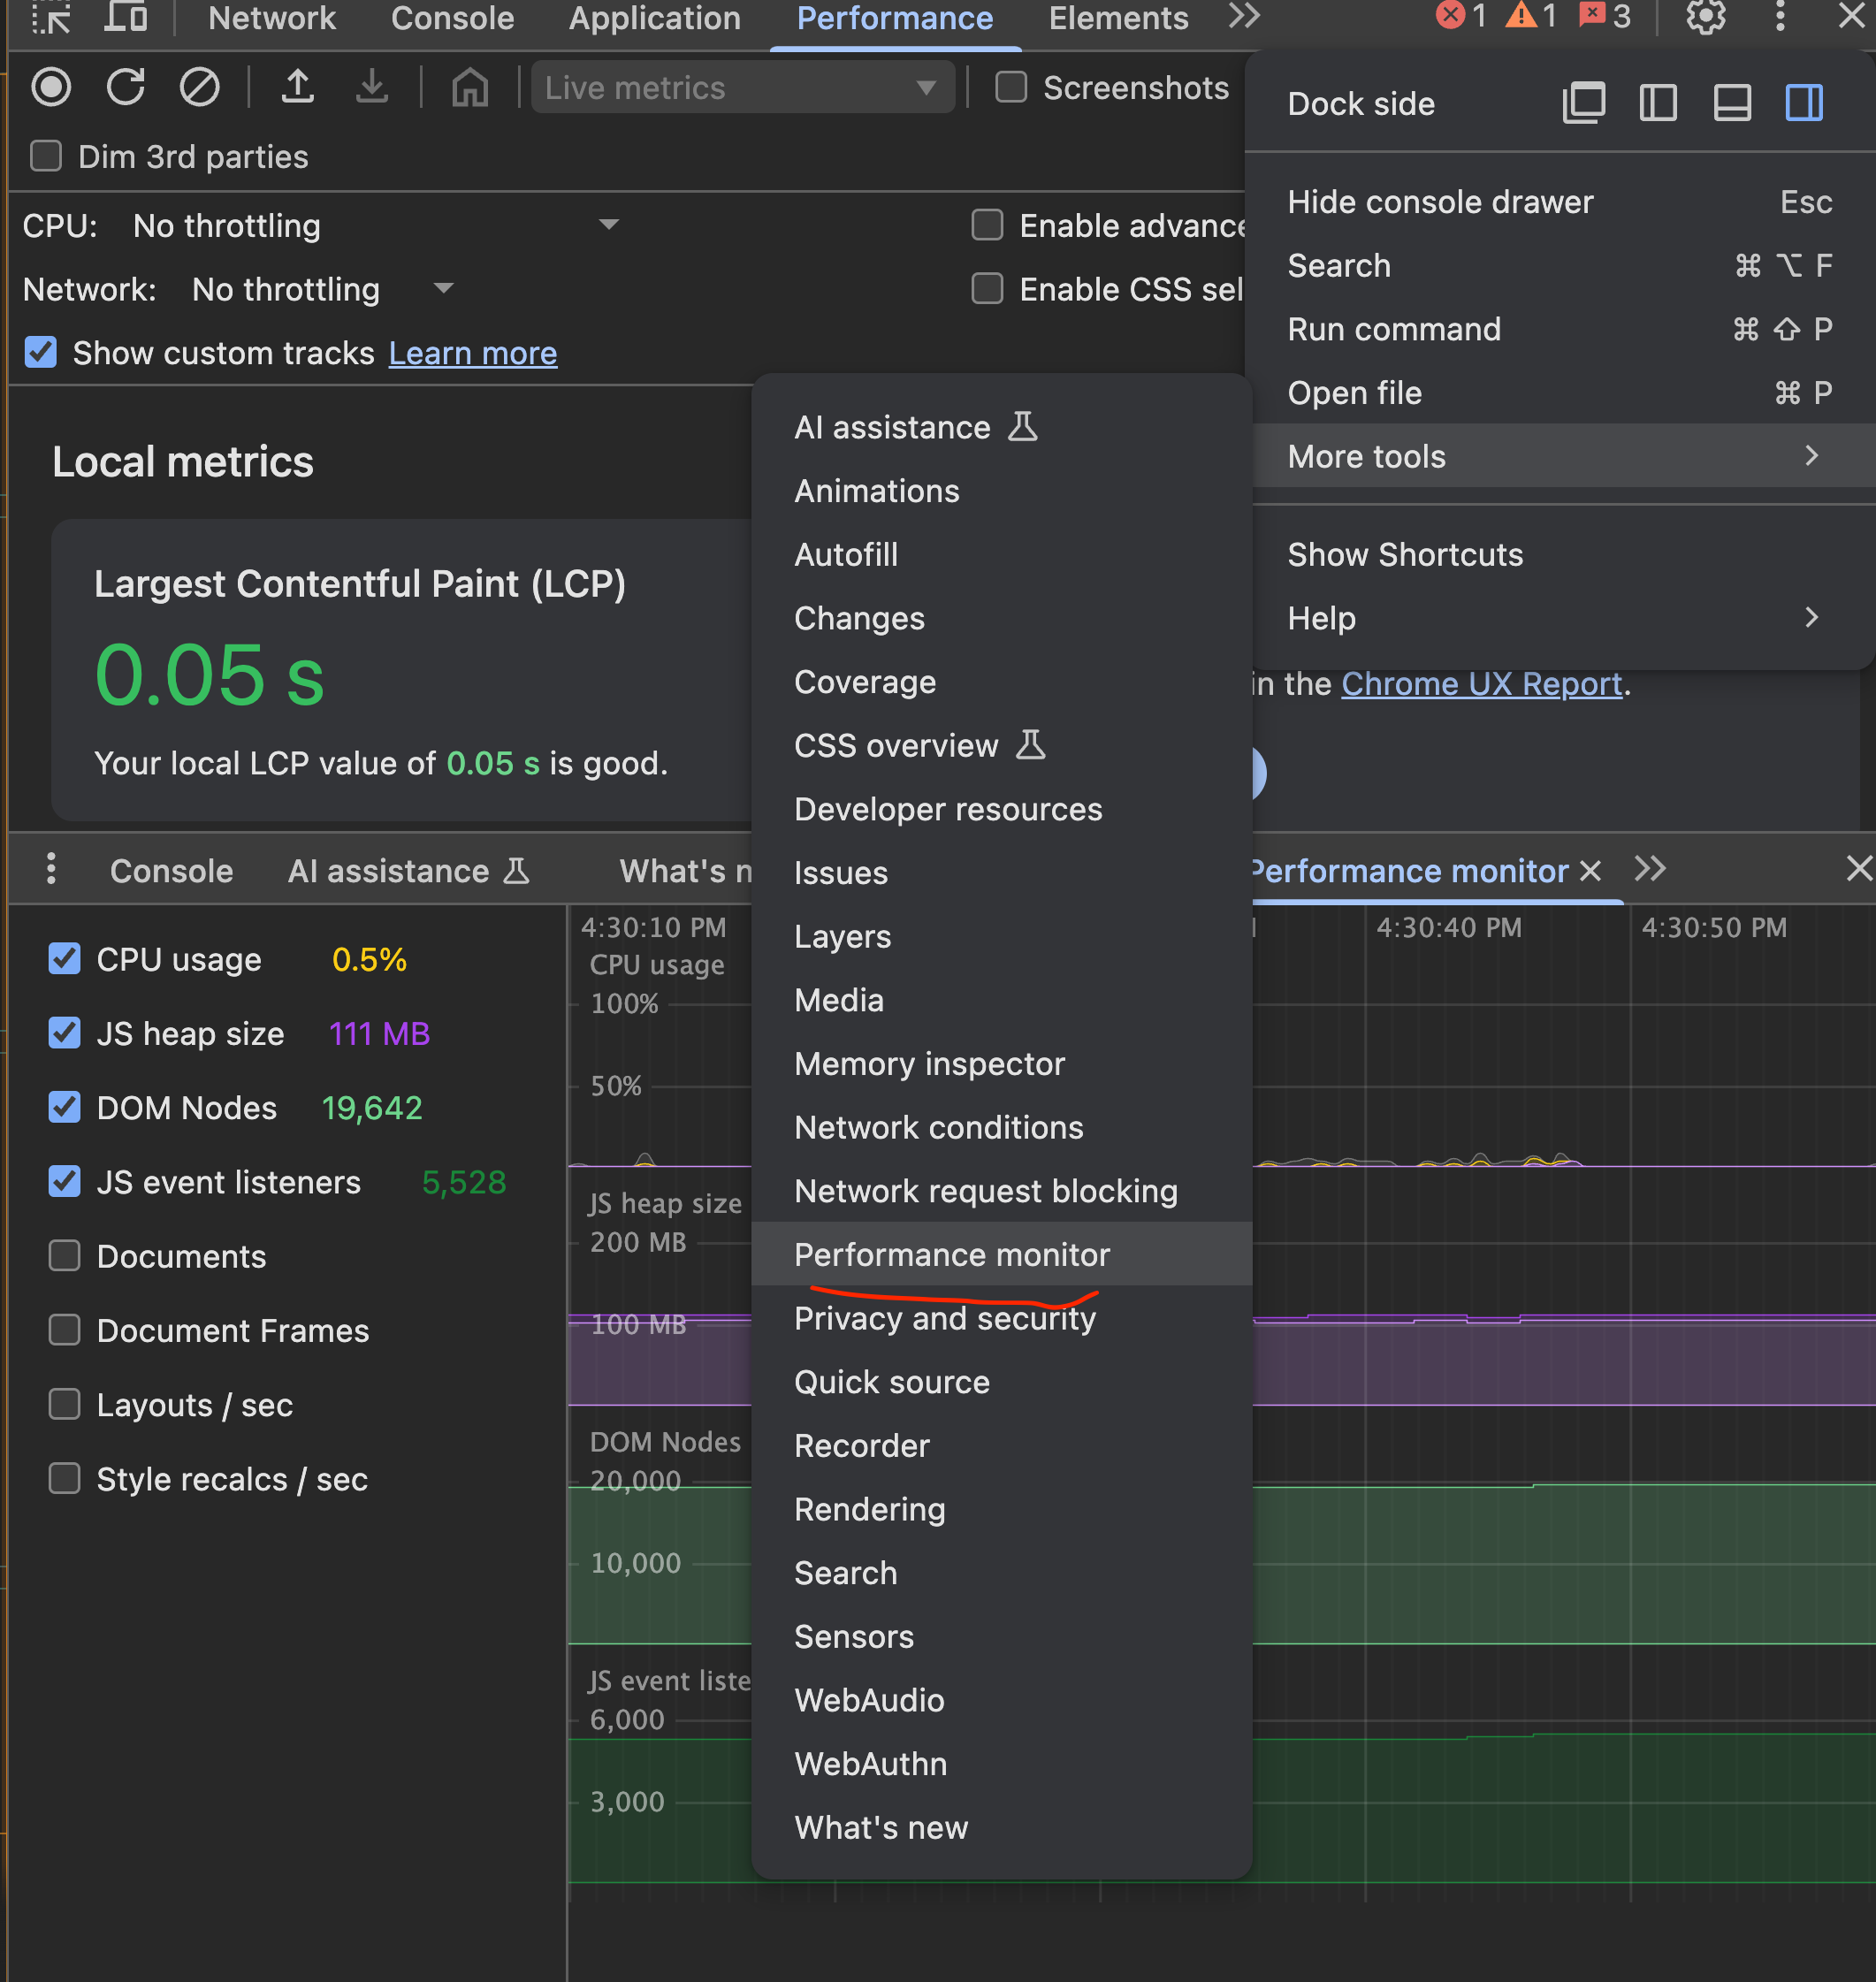The height and width of the screenshot is (1982, 1876).
Task: Switch to the Network tab
Action: click(x=271, y=18)
